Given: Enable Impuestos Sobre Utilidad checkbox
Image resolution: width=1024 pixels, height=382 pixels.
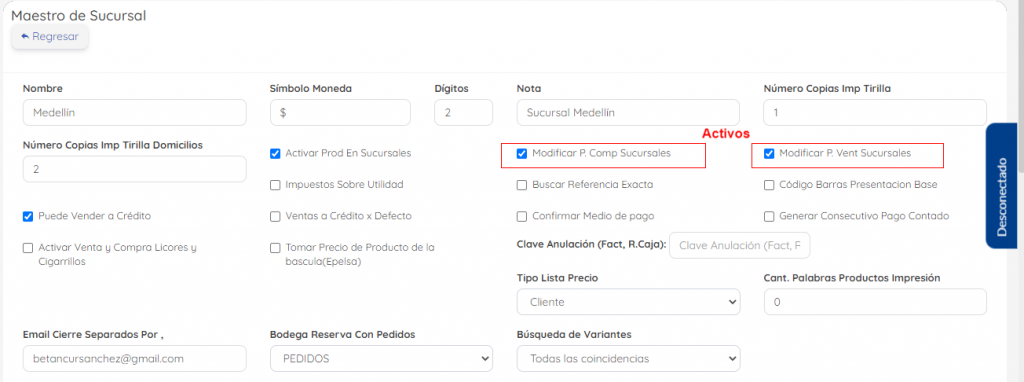Looking at the screenshot, I should click(275, 185).
